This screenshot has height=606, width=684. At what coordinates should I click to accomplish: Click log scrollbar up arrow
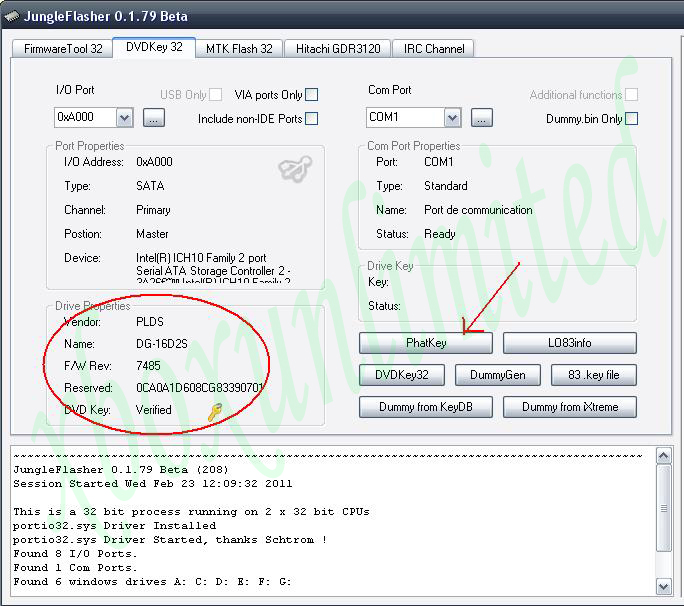[663, 456]
